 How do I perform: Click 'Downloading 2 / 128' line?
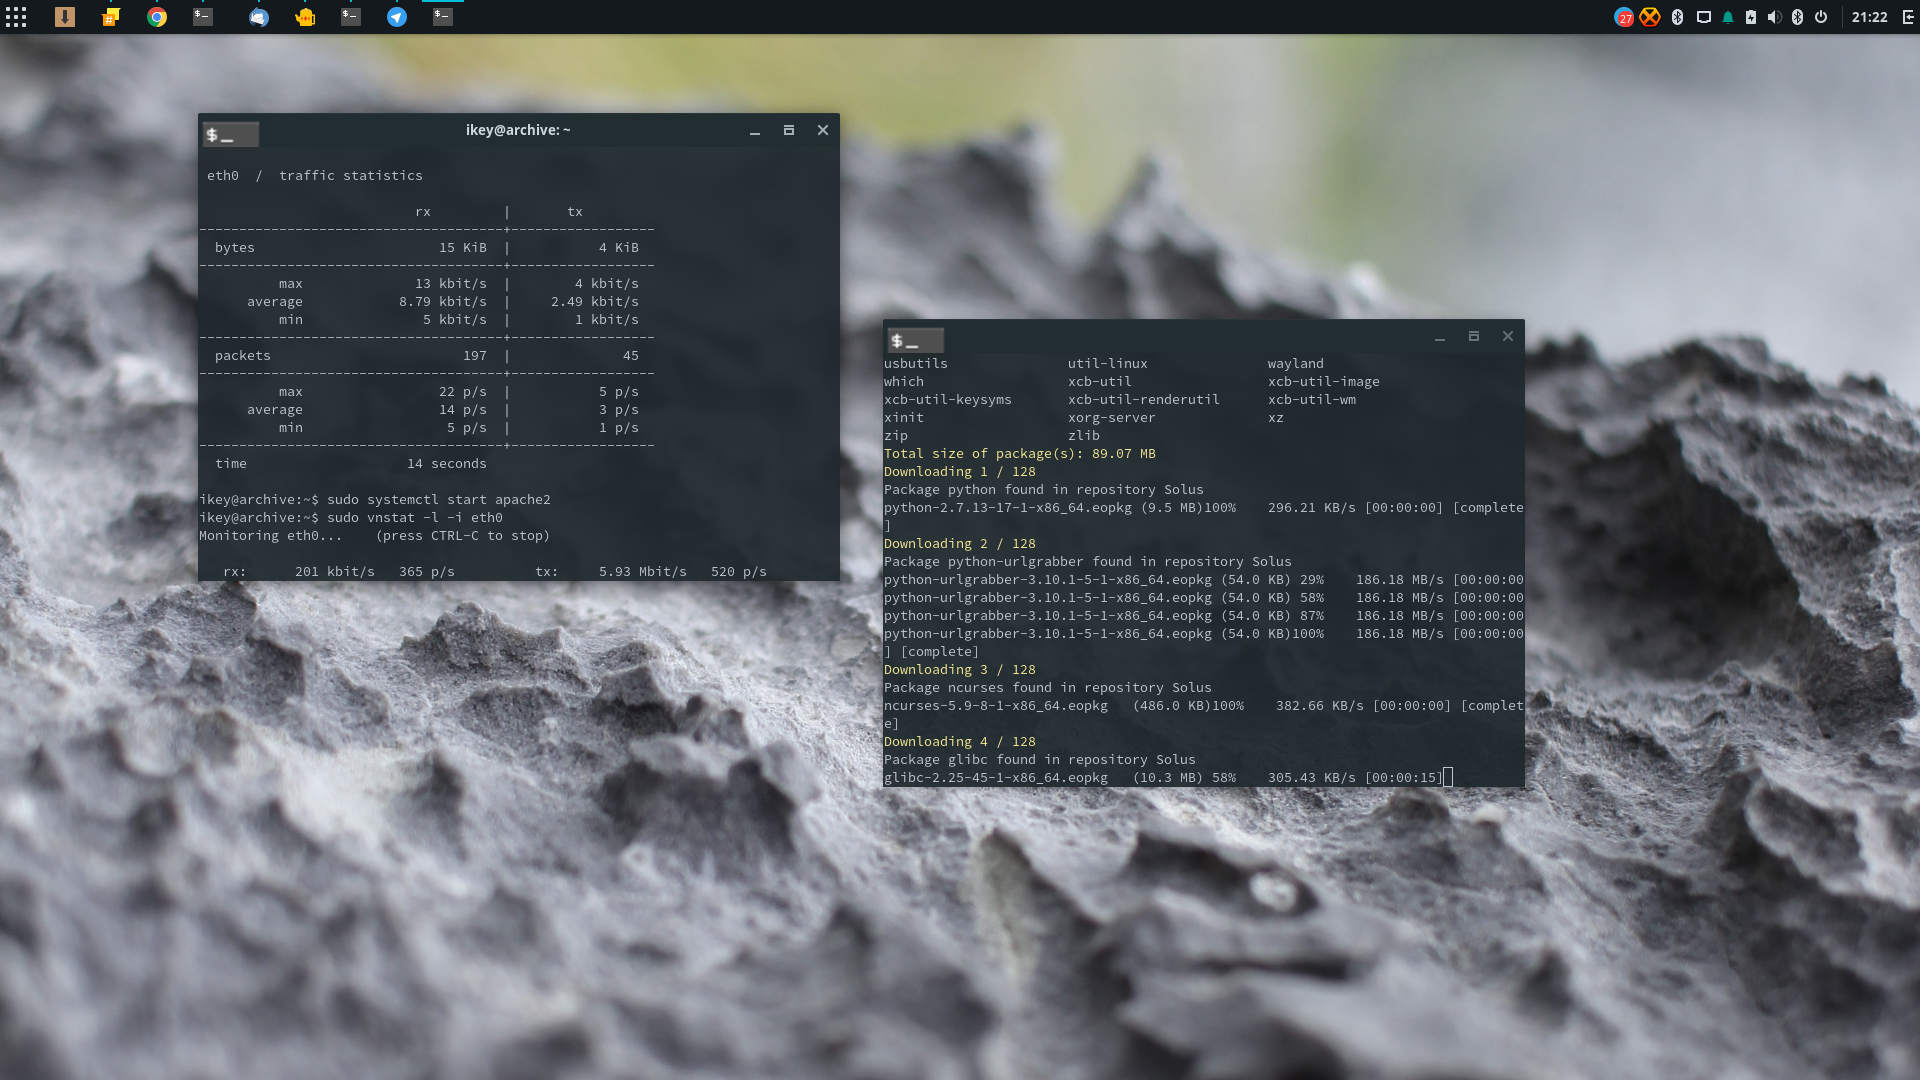point(960,544)
